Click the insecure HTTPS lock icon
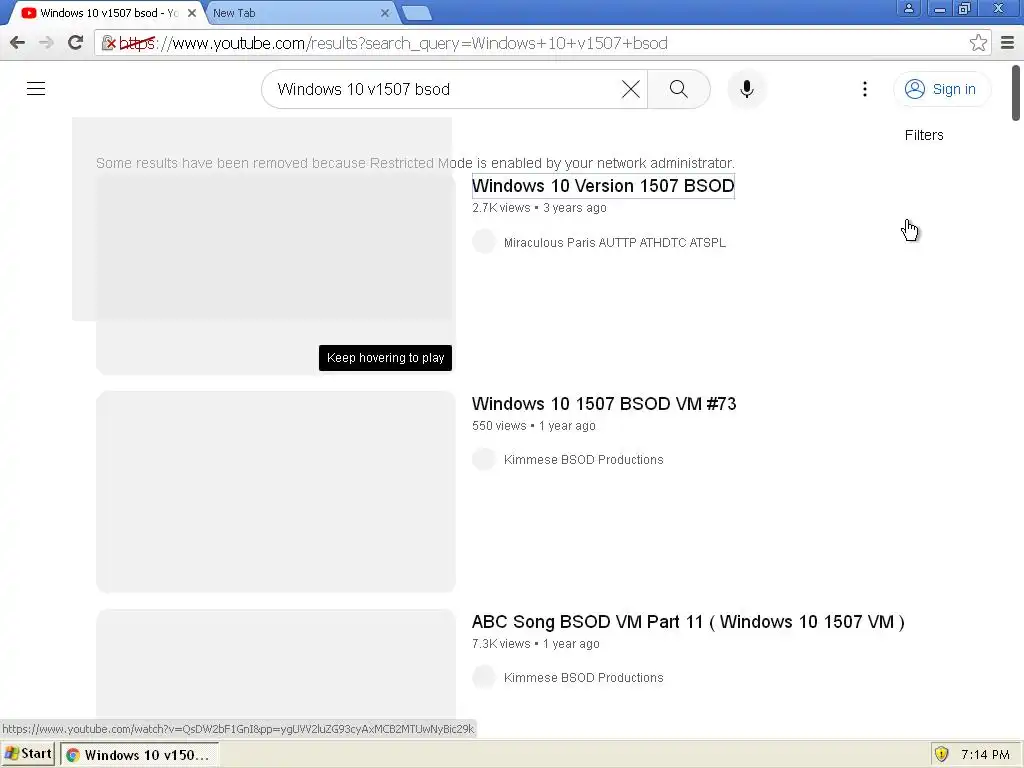Image resolution: width=1024 pixels, height=768 pixels. [x=108, y=43]
